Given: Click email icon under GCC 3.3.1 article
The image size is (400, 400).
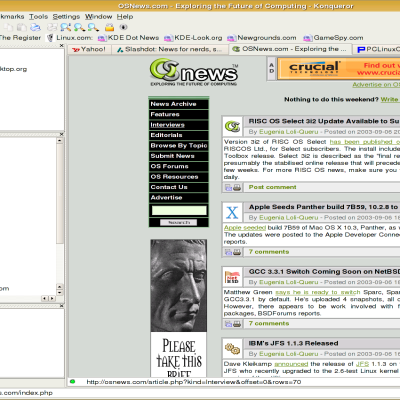Looking at the screenshot, I should 229,324.
